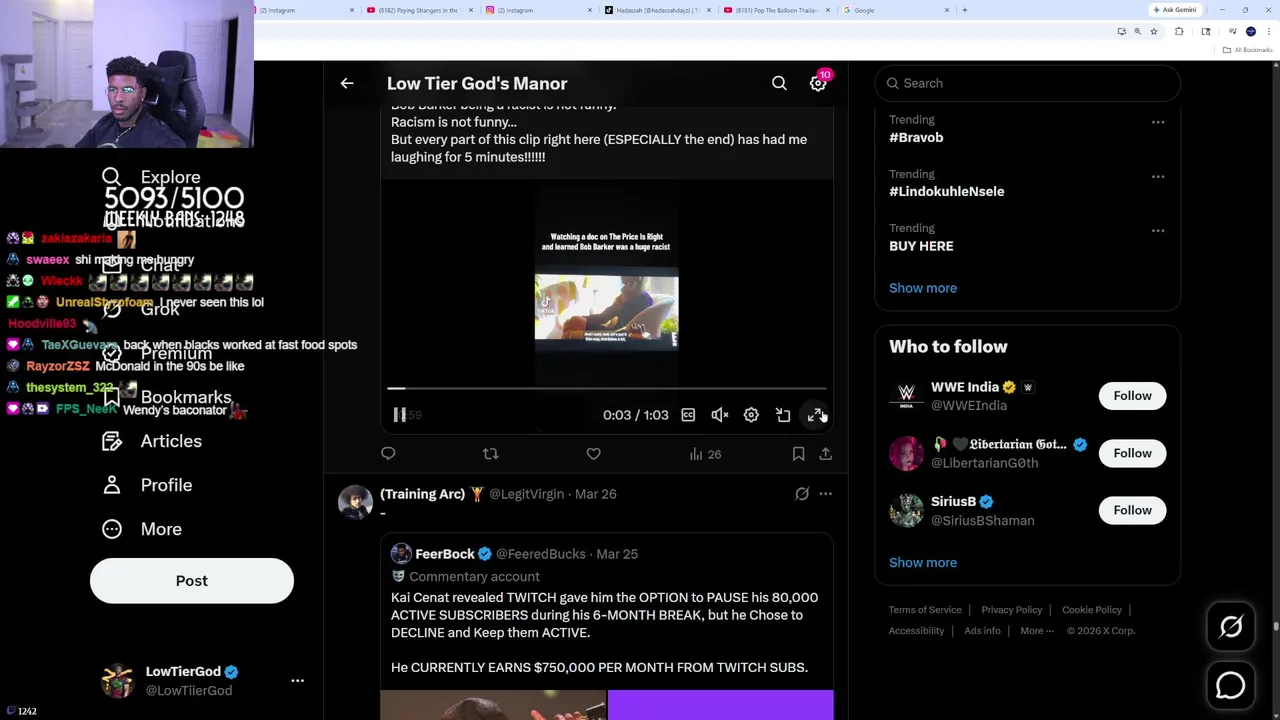The height and width of the screenshot is (720, 1280).
Task: Open trending topic #Bravob
Action: click(916, 138)
